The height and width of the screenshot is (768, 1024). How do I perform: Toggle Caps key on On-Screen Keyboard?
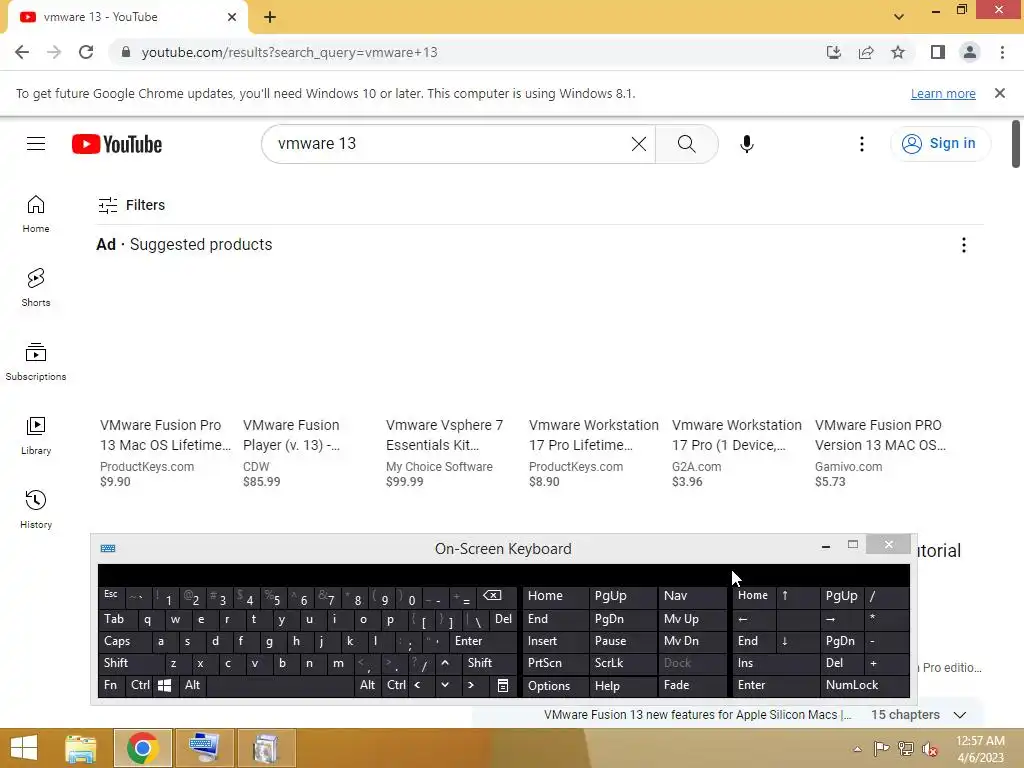(x=125, y=641)
